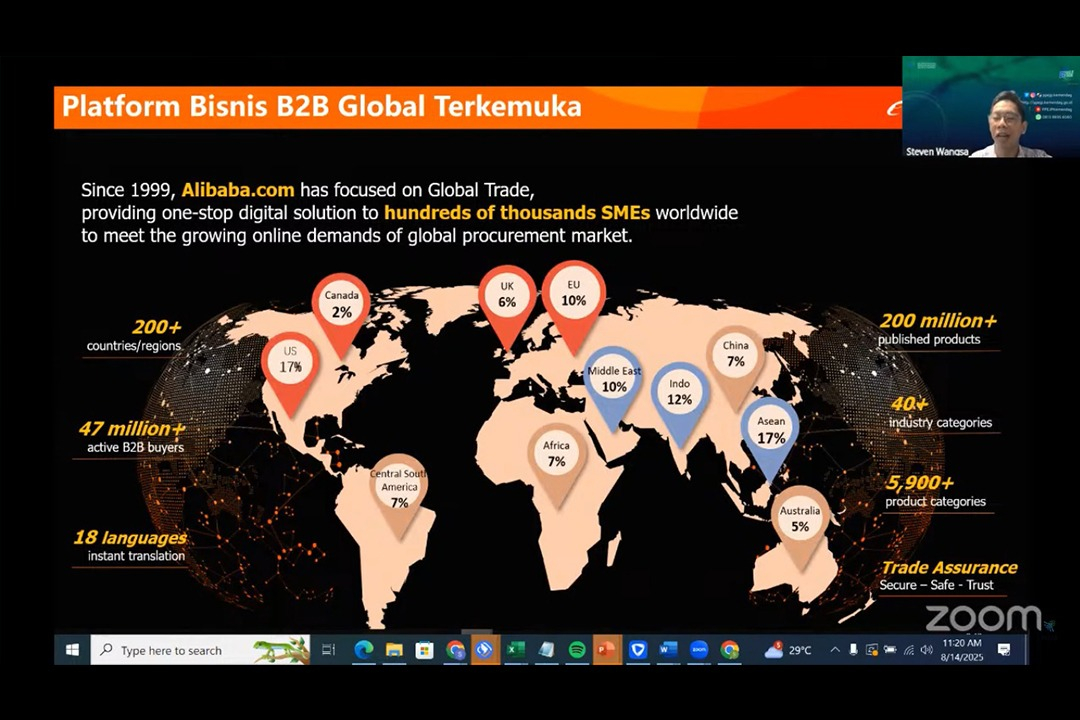Open Chrome icon beside Microsoft Store
Image resolution: width=1080 pixels, height=720 pixels.
tap(455, 650)
